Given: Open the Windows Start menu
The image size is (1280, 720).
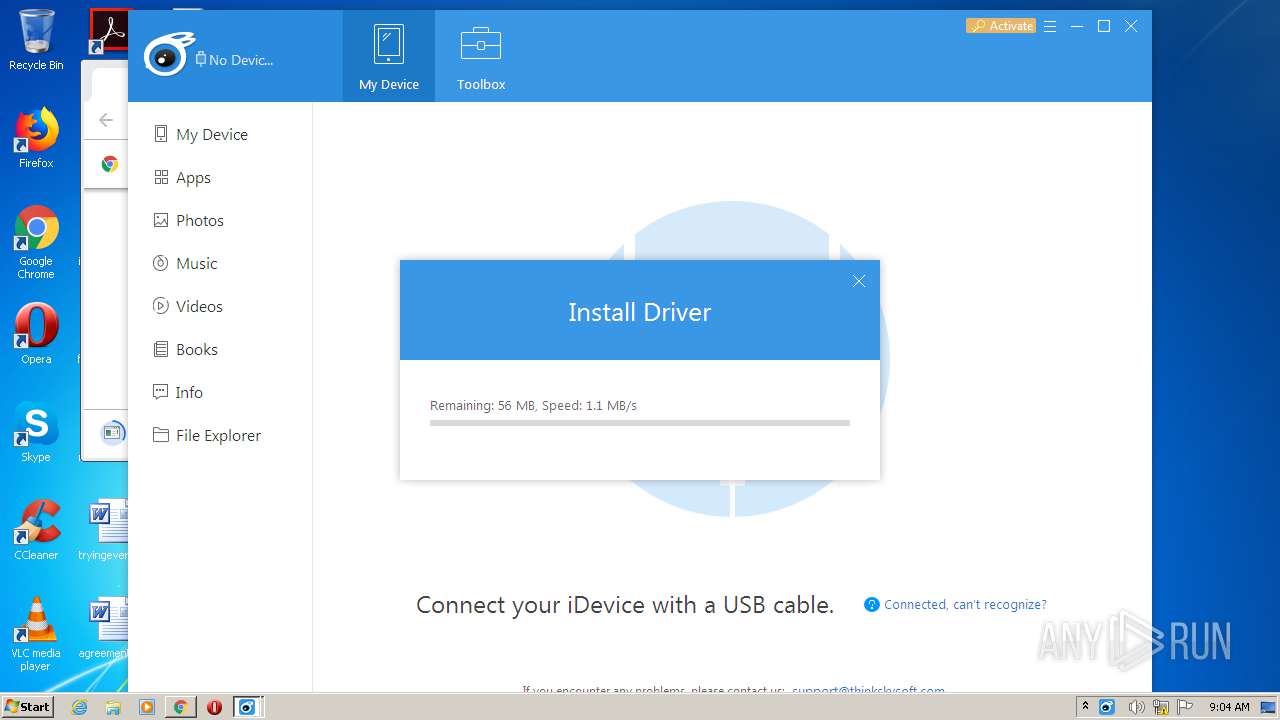Looking at the screenshot, I should coord(27,706).
